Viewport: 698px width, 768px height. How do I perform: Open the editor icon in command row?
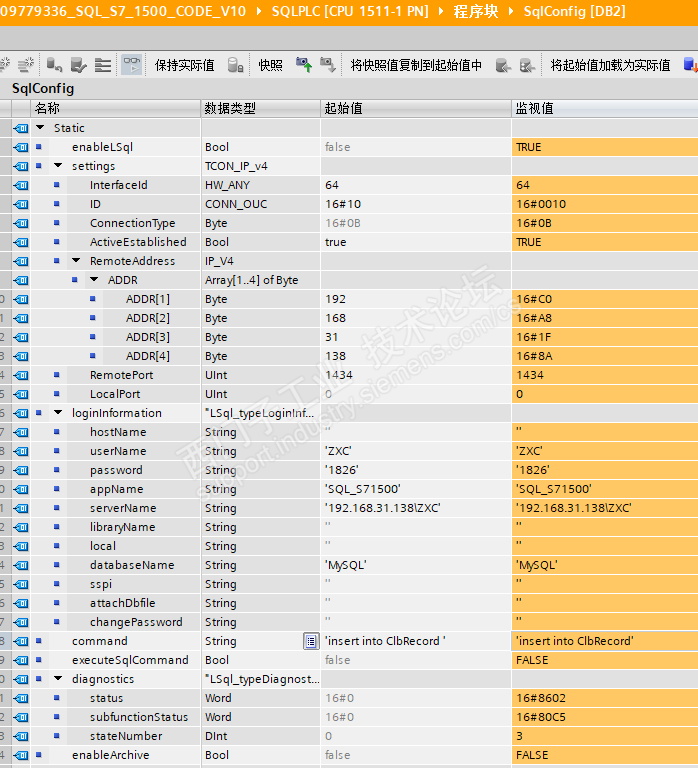[x=311, y=641]
